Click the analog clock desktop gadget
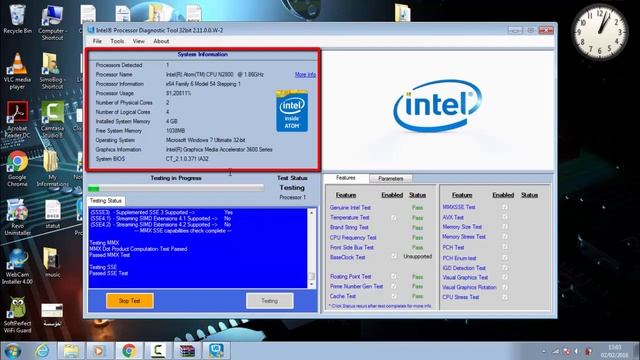Screen dimensions: 640x360 (x=600, y=32)
